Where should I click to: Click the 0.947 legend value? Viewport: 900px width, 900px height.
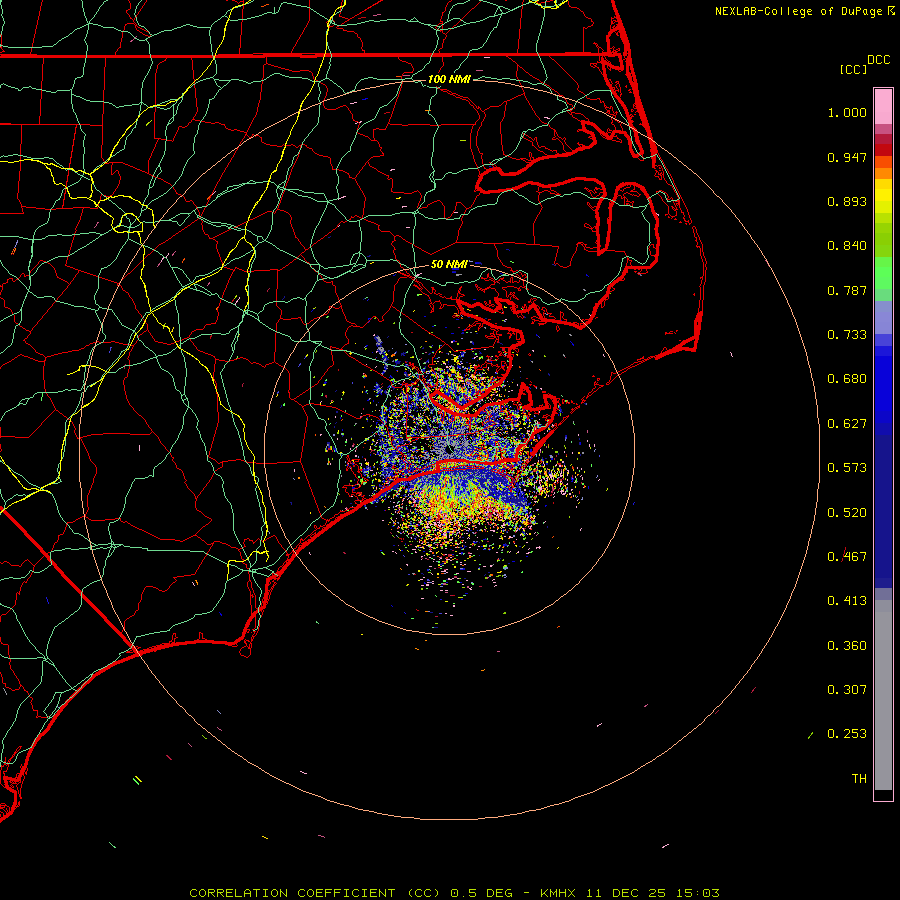coord(847,157)
